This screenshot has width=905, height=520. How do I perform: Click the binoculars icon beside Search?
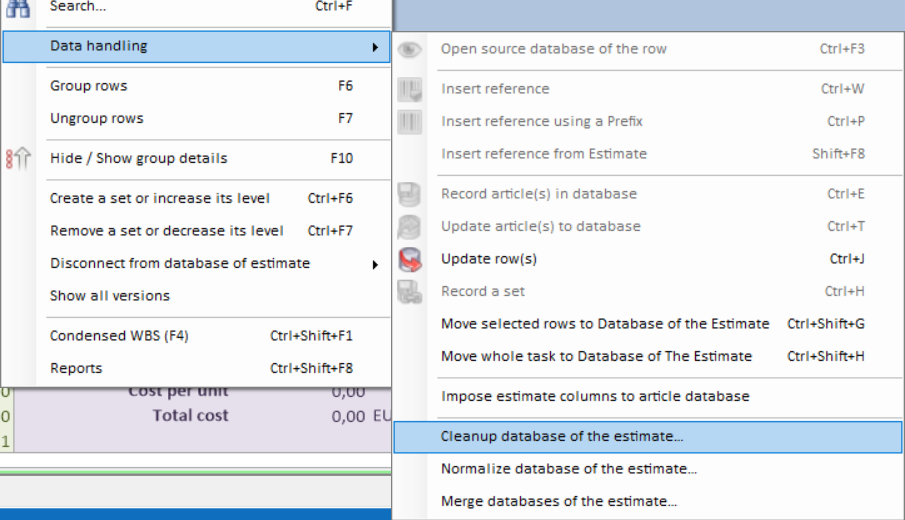pos(18,7)
